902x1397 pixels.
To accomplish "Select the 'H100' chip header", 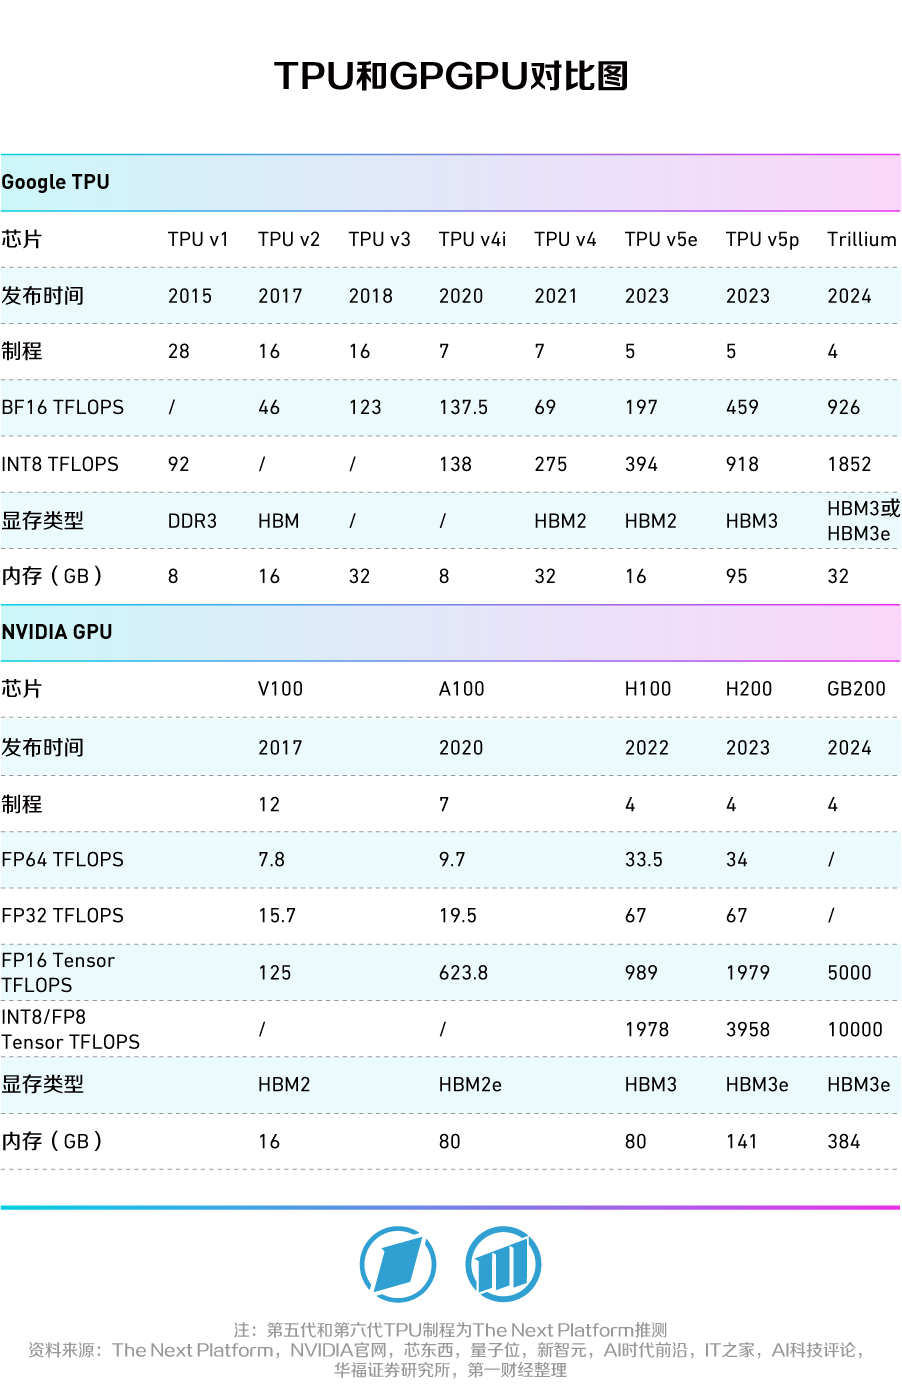I will (x=647, y=689).
